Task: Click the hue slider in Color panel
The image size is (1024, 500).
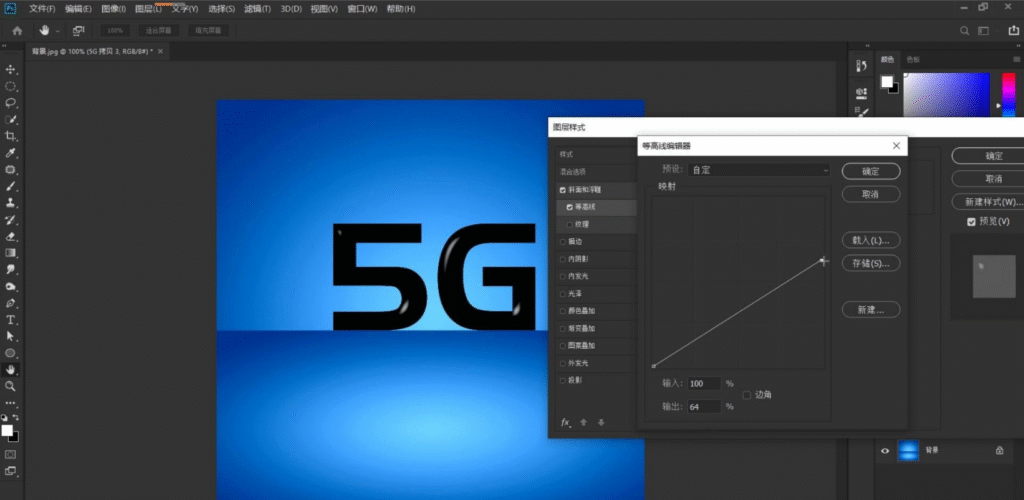Action: pos(1009,95)
